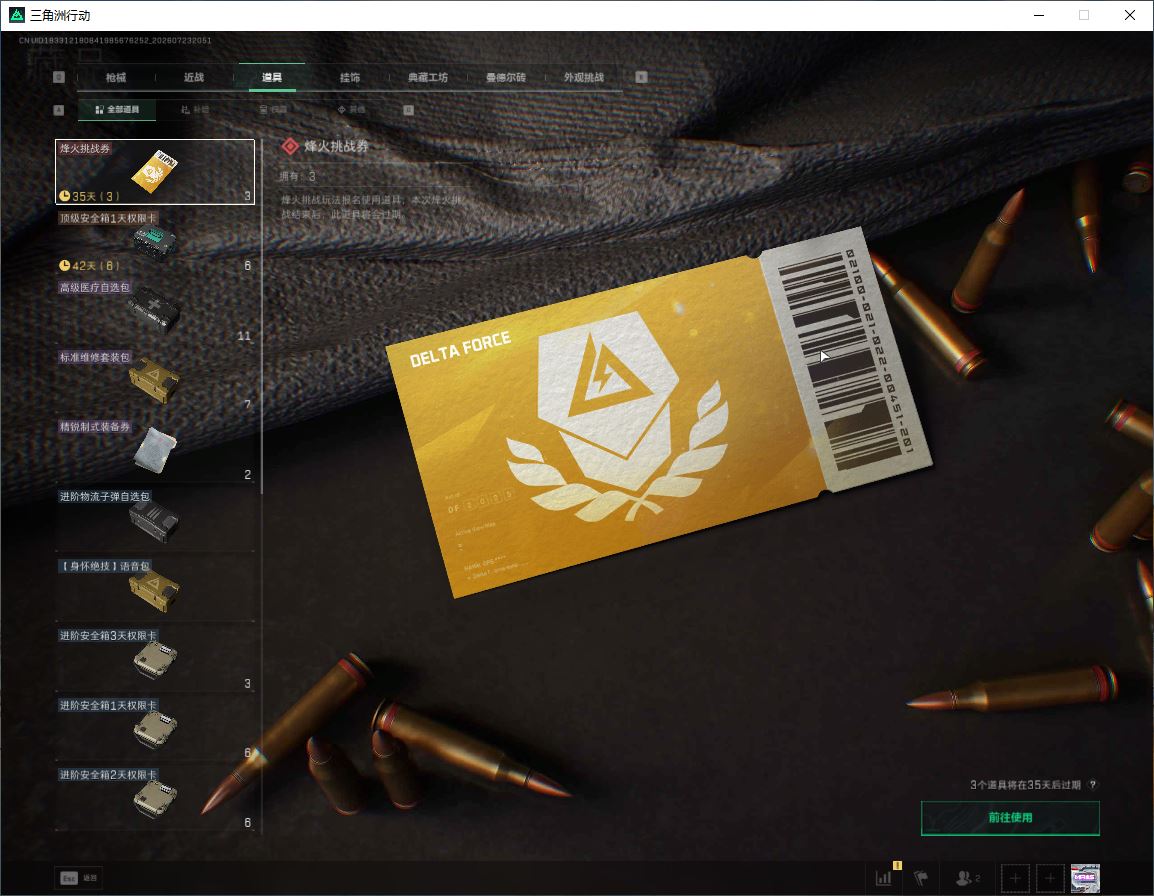Image resolution: width=1154 pixels, height=896 pixels.
Task: Select the 道具 tab
Action: coord(272,77)
